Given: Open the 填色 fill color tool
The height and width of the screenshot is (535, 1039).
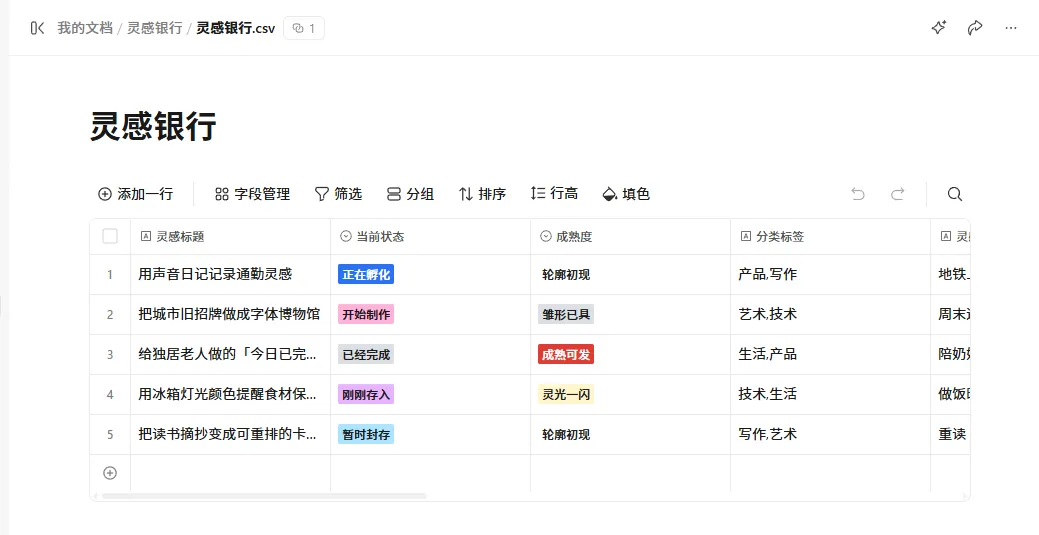Looking at the screenshot, I should 626,194.
